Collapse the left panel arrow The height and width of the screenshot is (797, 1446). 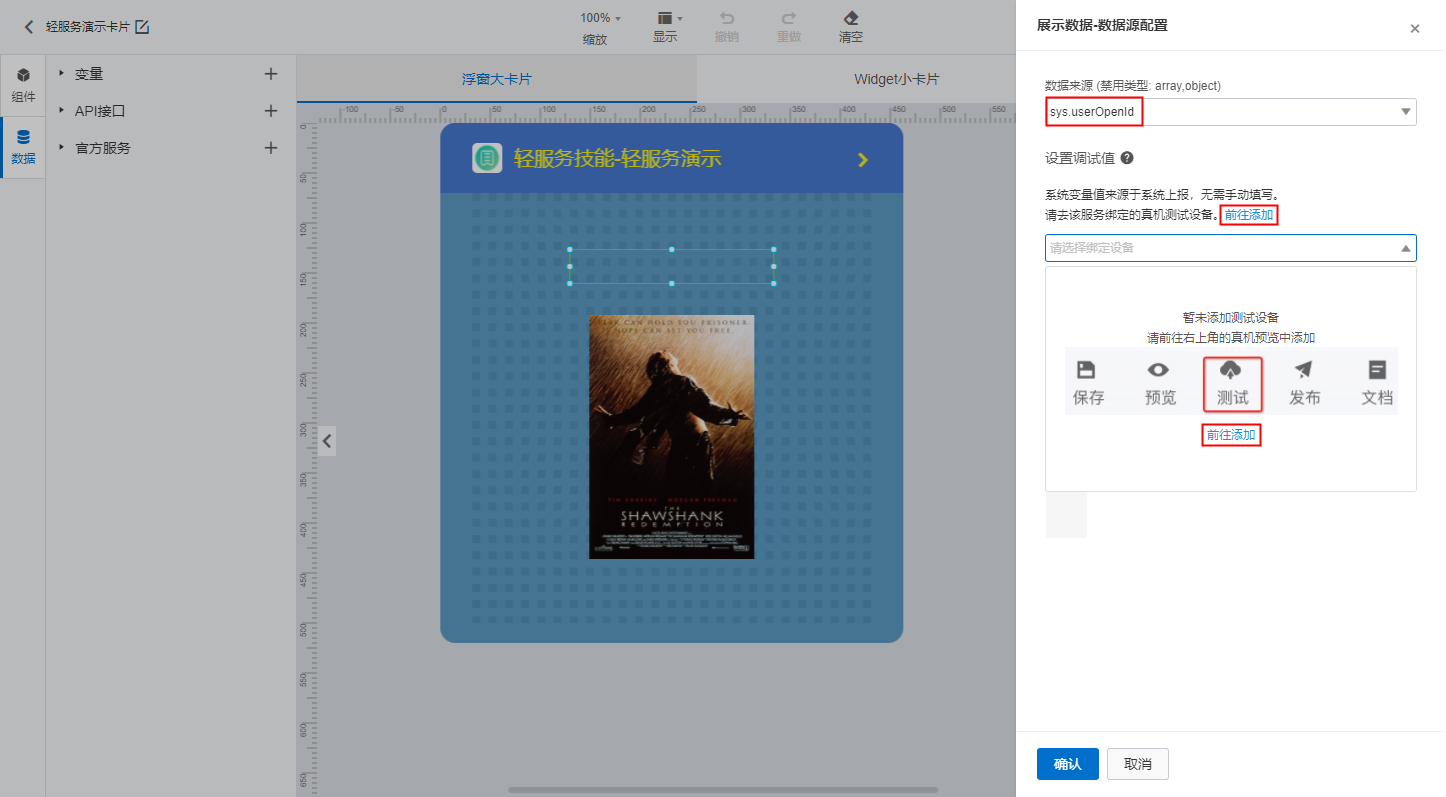(326, 440)
